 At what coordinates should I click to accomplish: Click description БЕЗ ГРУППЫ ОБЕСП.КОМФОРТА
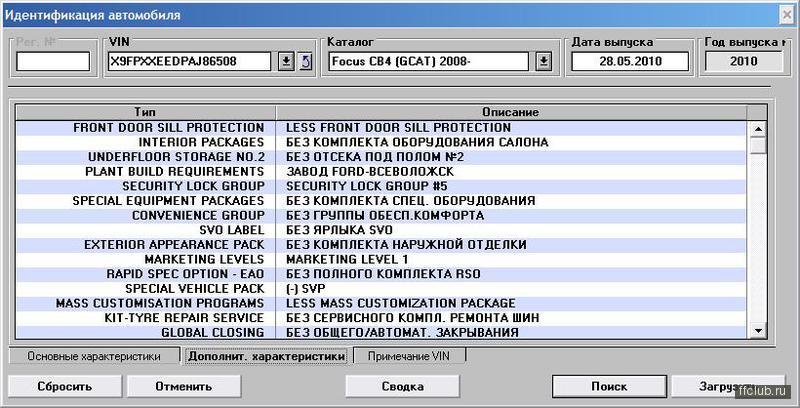[385, 215]
